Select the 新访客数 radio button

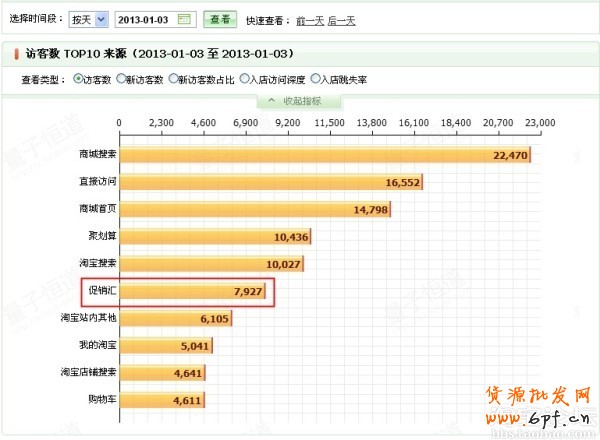click(x=122, y=79)
